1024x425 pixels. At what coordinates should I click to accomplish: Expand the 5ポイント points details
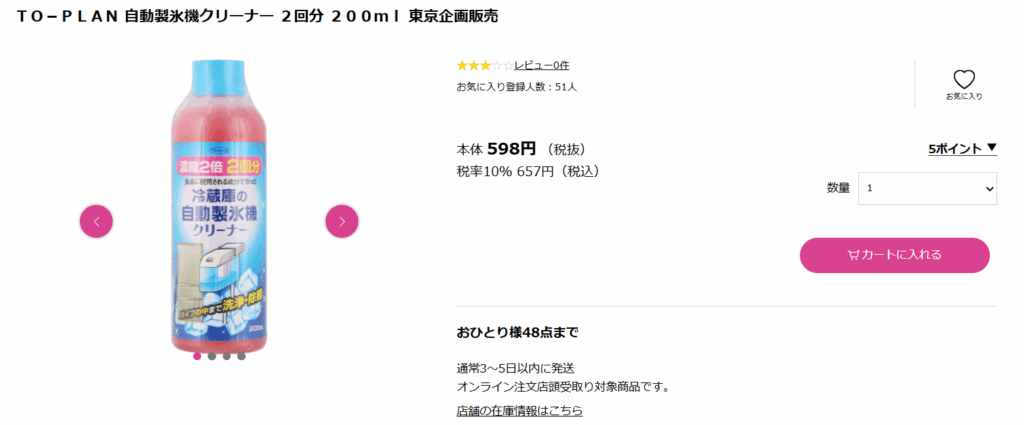[962, 148]
